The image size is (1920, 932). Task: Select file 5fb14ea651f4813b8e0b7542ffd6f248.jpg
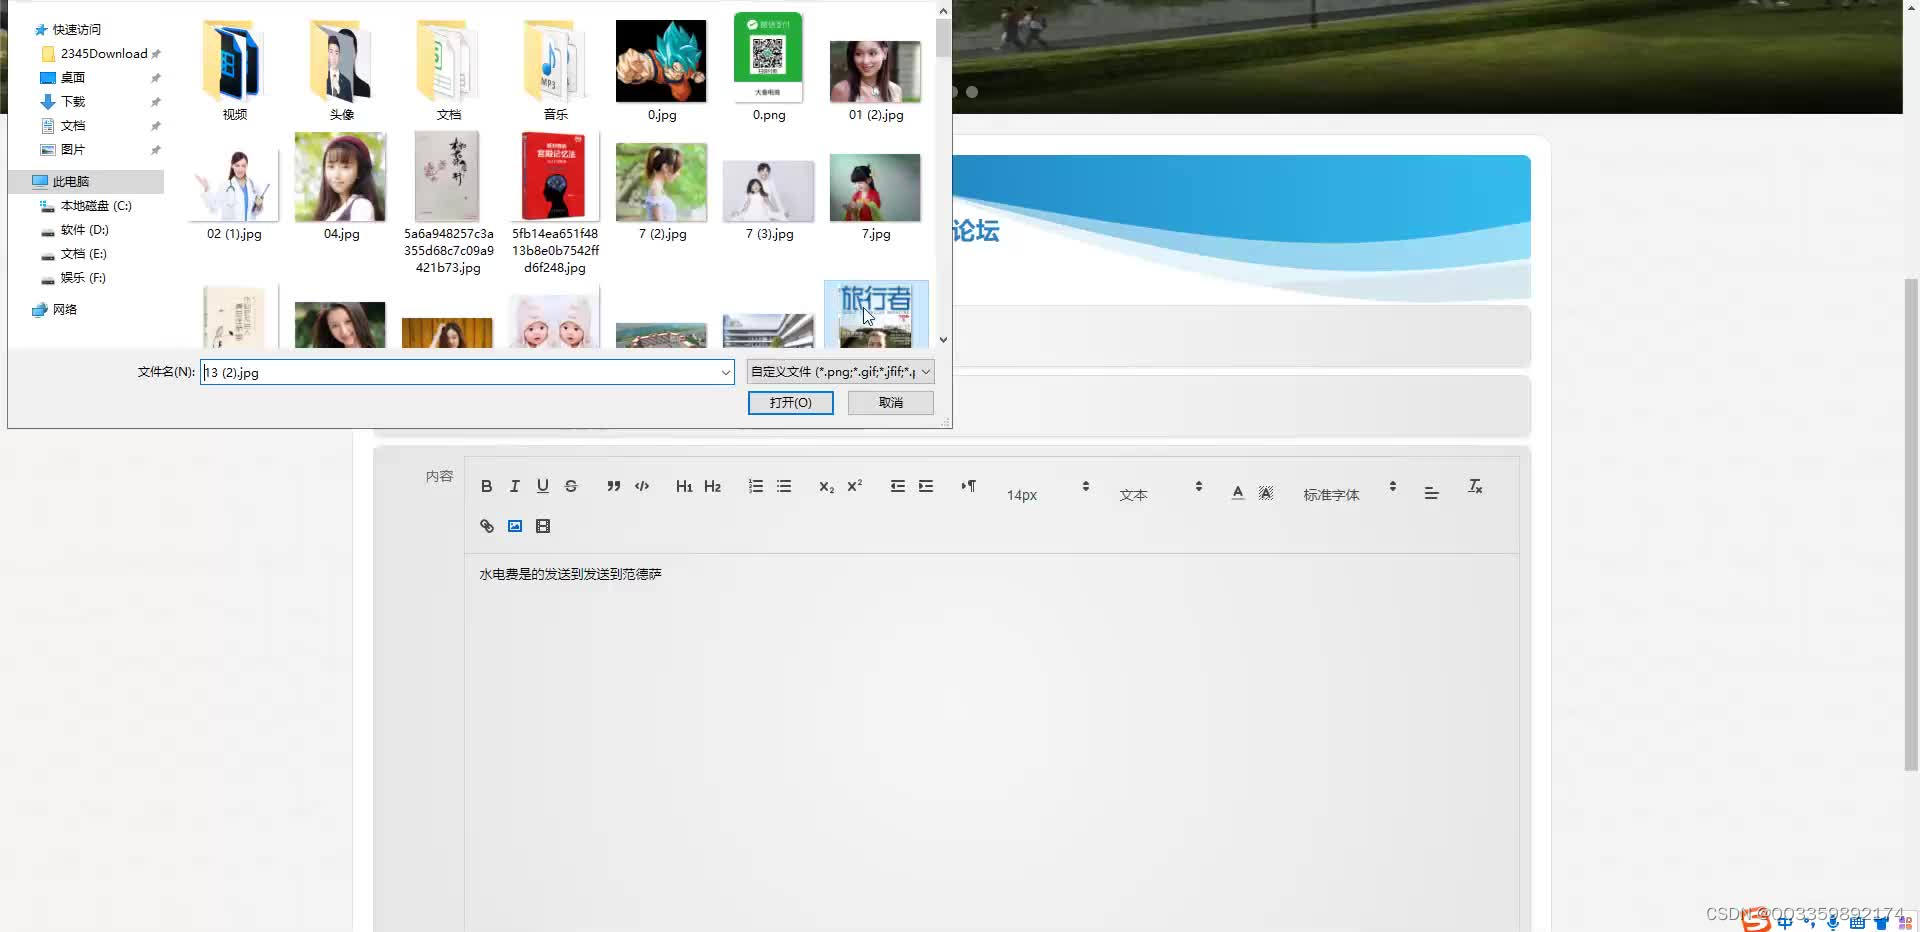(555, 203)
